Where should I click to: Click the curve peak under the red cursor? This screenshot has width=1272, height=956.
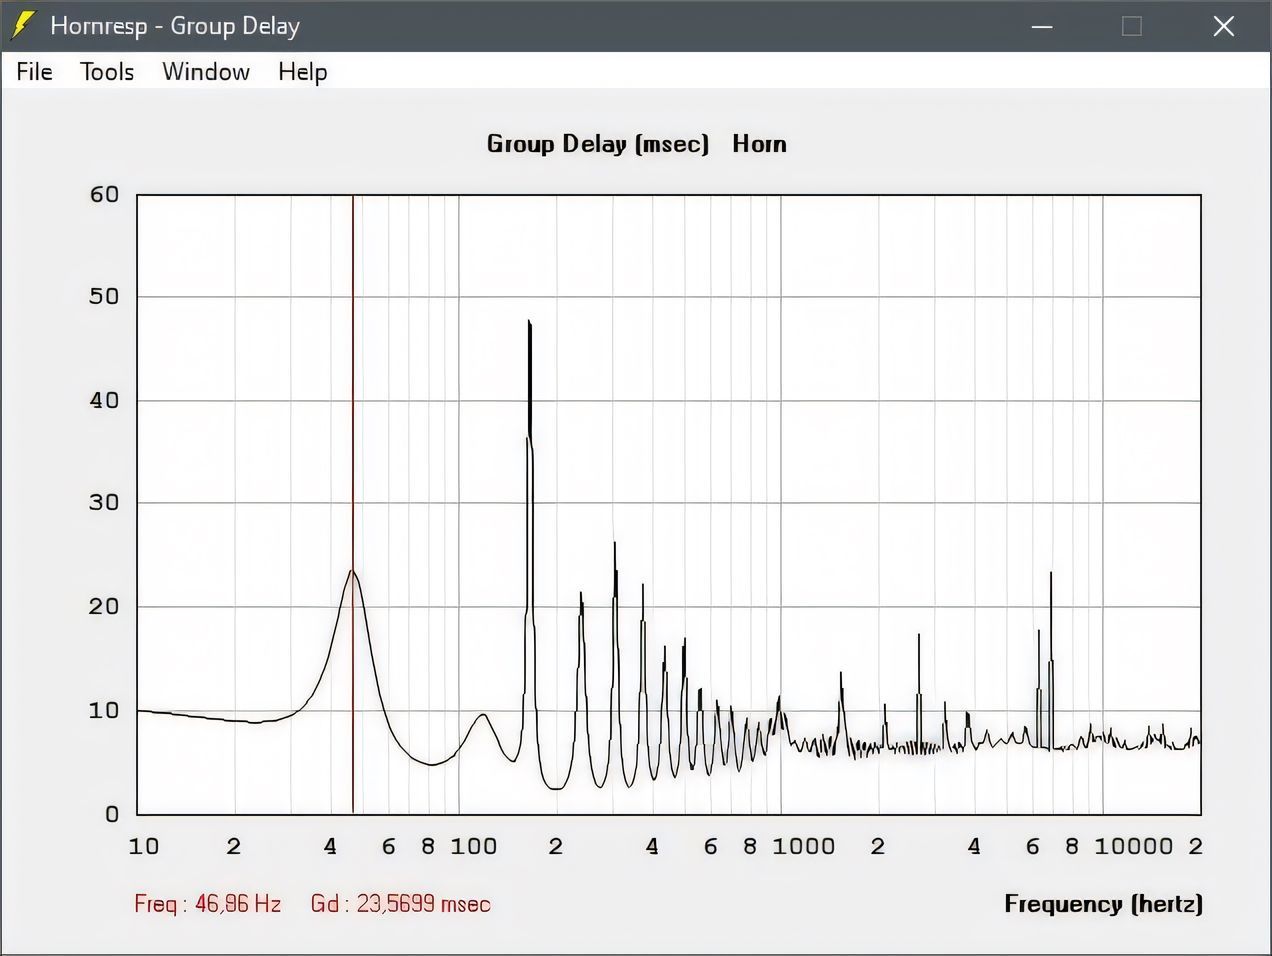[x=352, y=571]
